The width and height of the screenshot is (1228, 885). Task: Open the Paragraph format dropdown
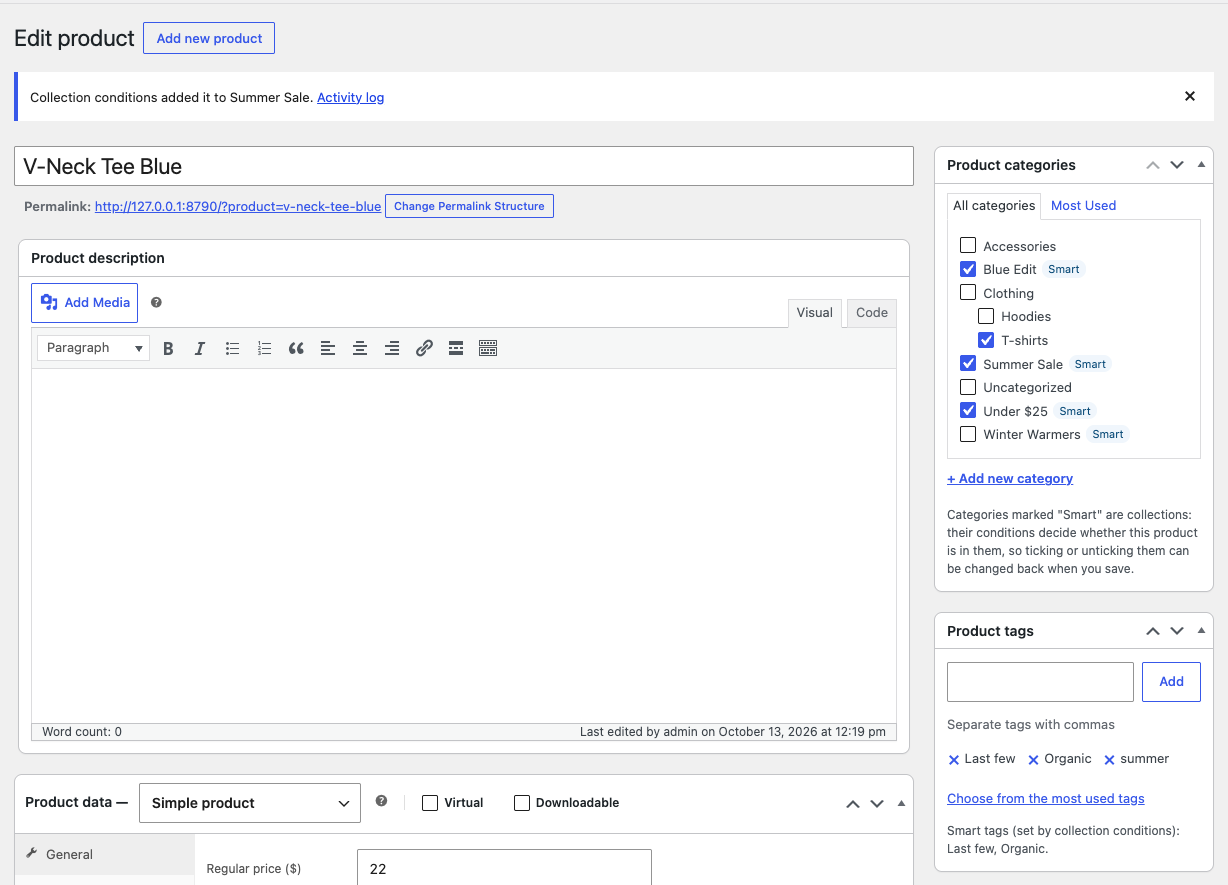[x=94, y=348]
